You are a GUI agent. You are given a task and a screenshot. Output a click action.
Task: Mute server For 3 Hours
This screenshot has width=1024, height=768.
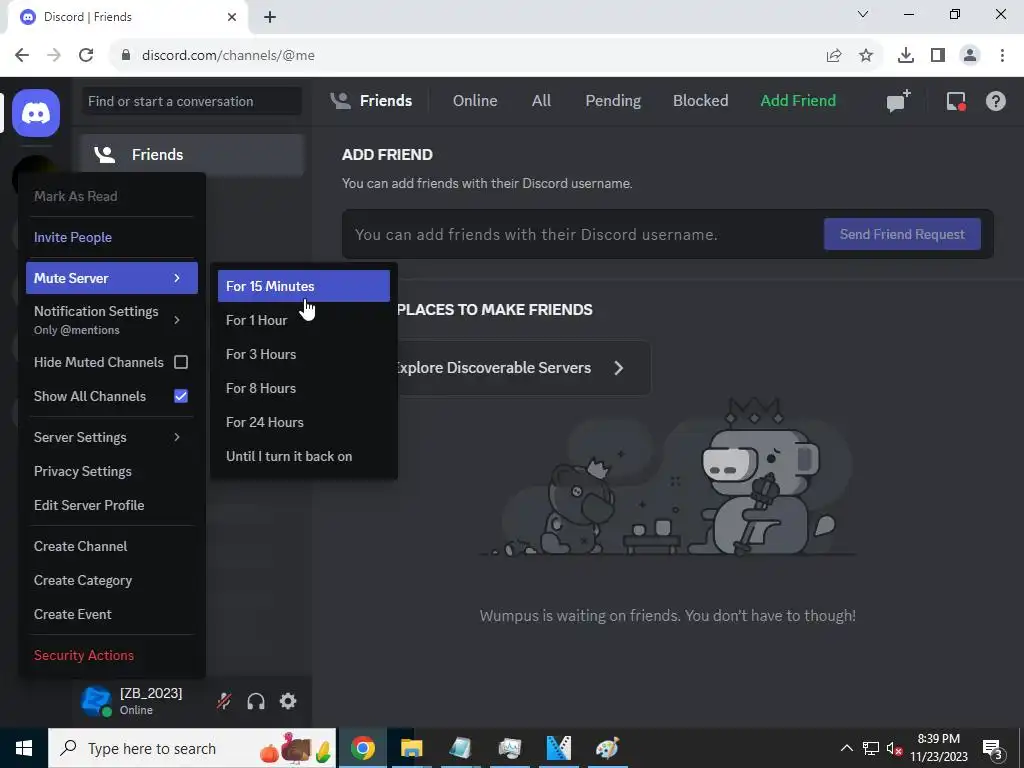(x=304, y=354)
